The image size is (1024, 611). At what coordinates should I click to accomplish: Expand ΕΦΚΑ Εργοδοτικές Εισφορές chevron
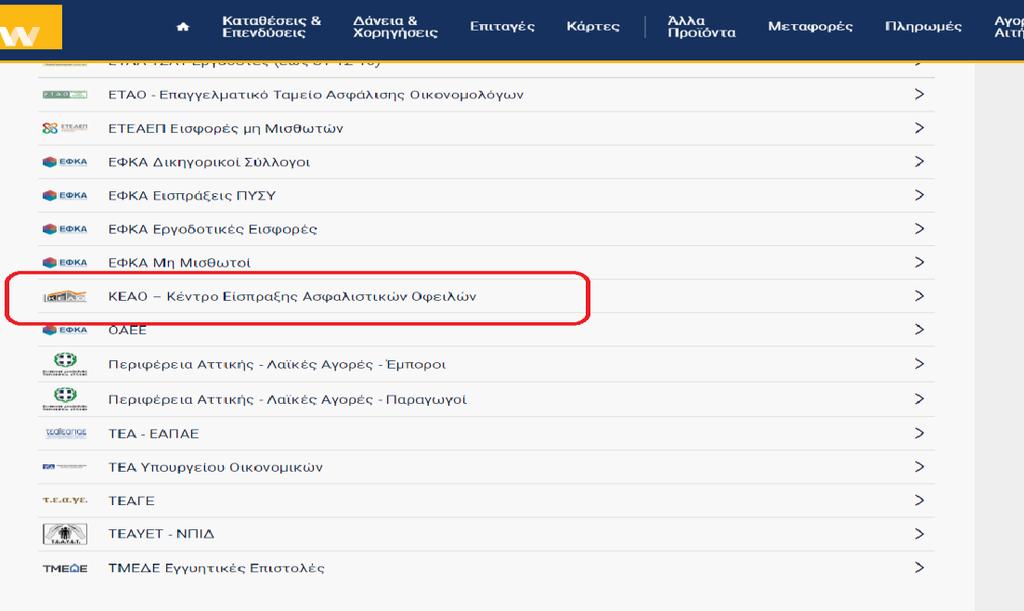tap(919, 228)
